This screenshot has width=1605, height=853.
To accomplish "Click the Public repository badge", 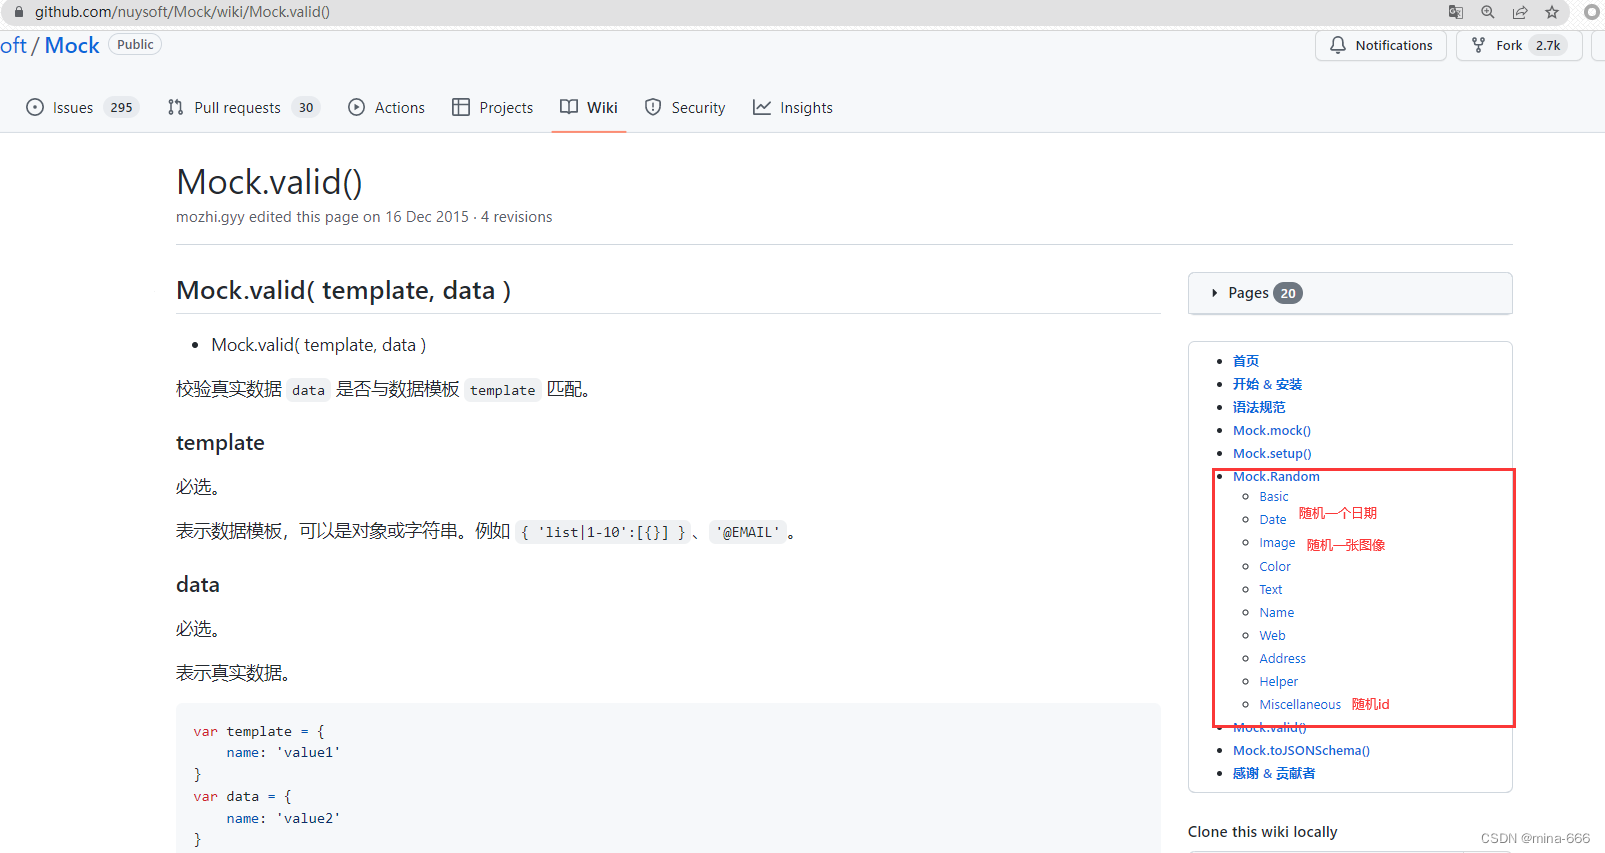I will [x=135, y=44].
